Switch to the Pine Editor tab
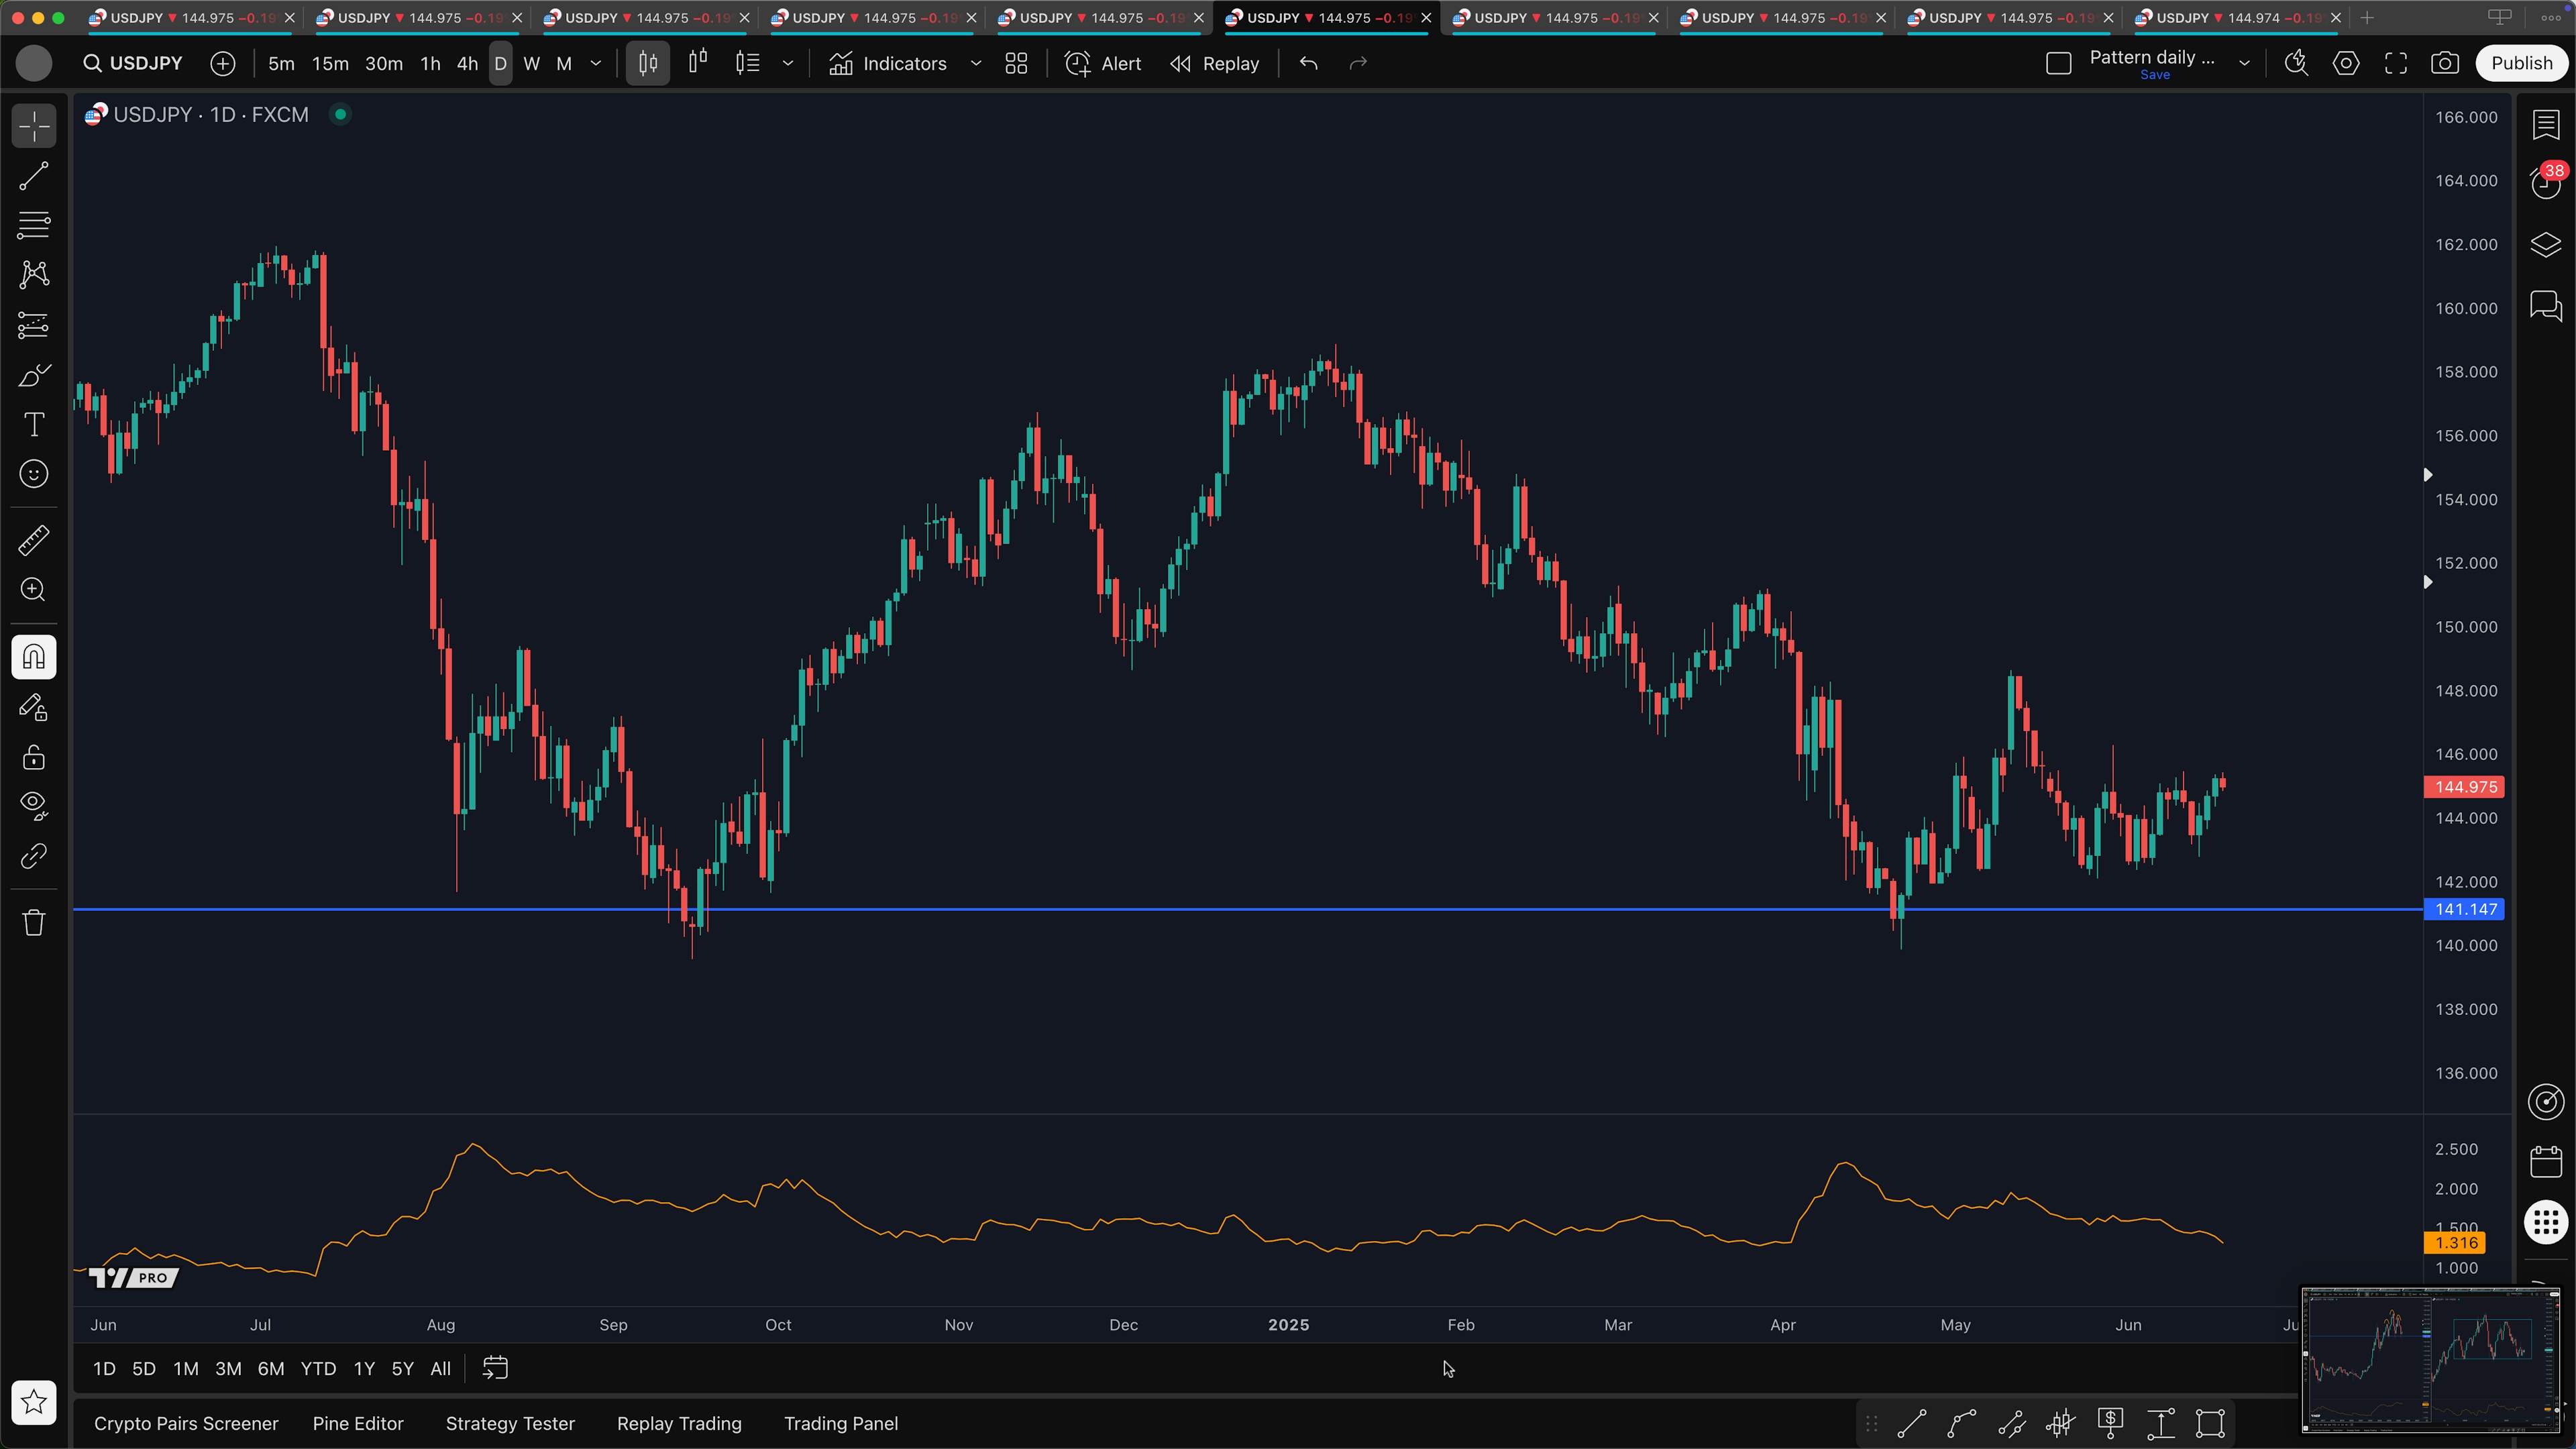 click(x=357, y=1423)
